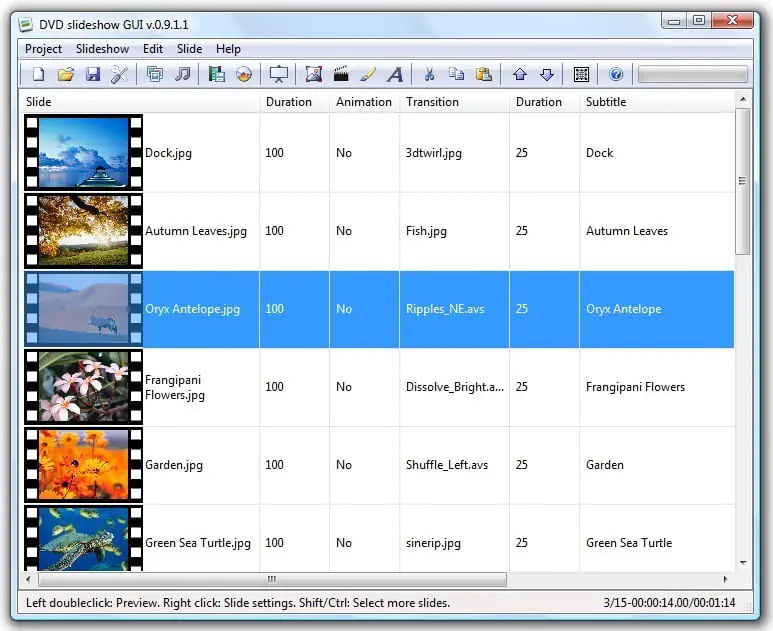Paste slide using the clipboard icon
773x631 pixels.
click(484, 74)
